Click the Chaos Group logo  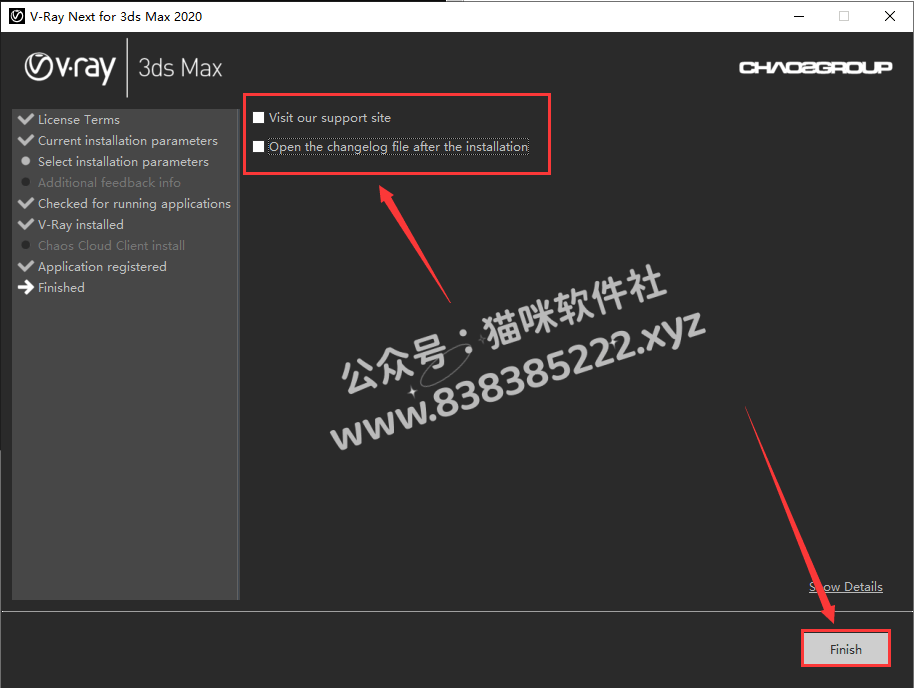pos(815,68)
